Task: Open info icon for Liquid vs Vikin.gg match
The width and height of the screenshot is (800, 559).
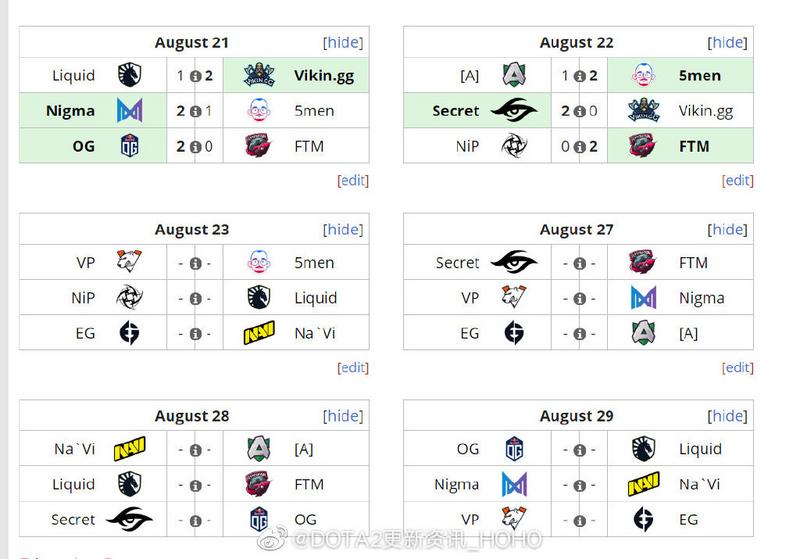Action: click(x=195, y=76)
